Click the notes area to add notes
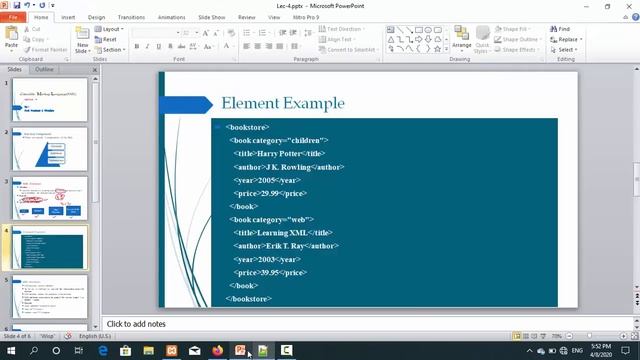Image resolution: width=640 pixels, height=360 pixels. pos(367,324)
